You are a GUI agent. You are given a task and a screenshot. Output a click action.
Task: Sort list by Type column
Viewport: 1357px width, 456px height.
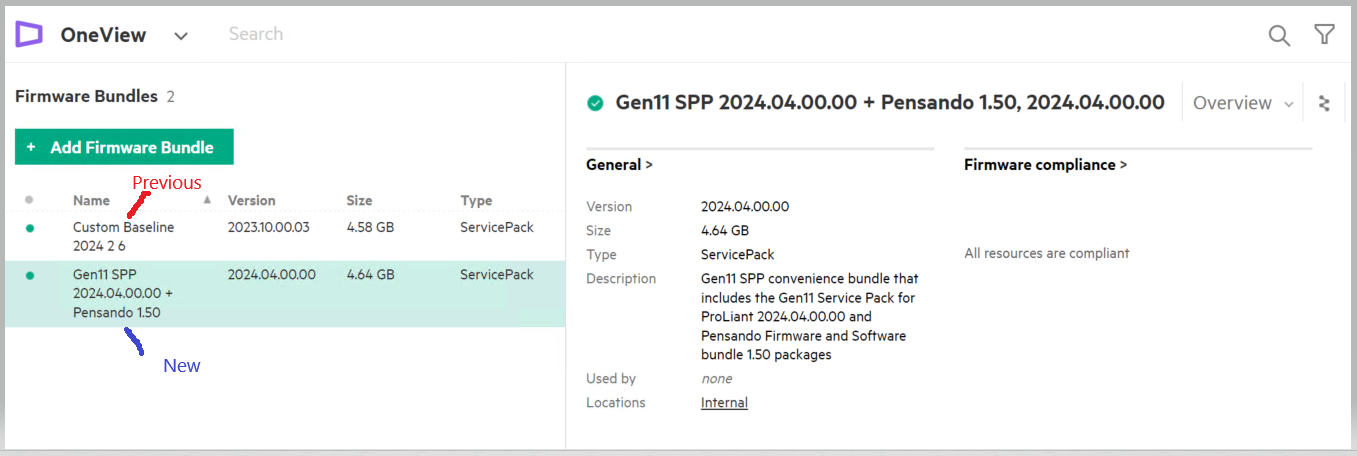tap(476, 201)
